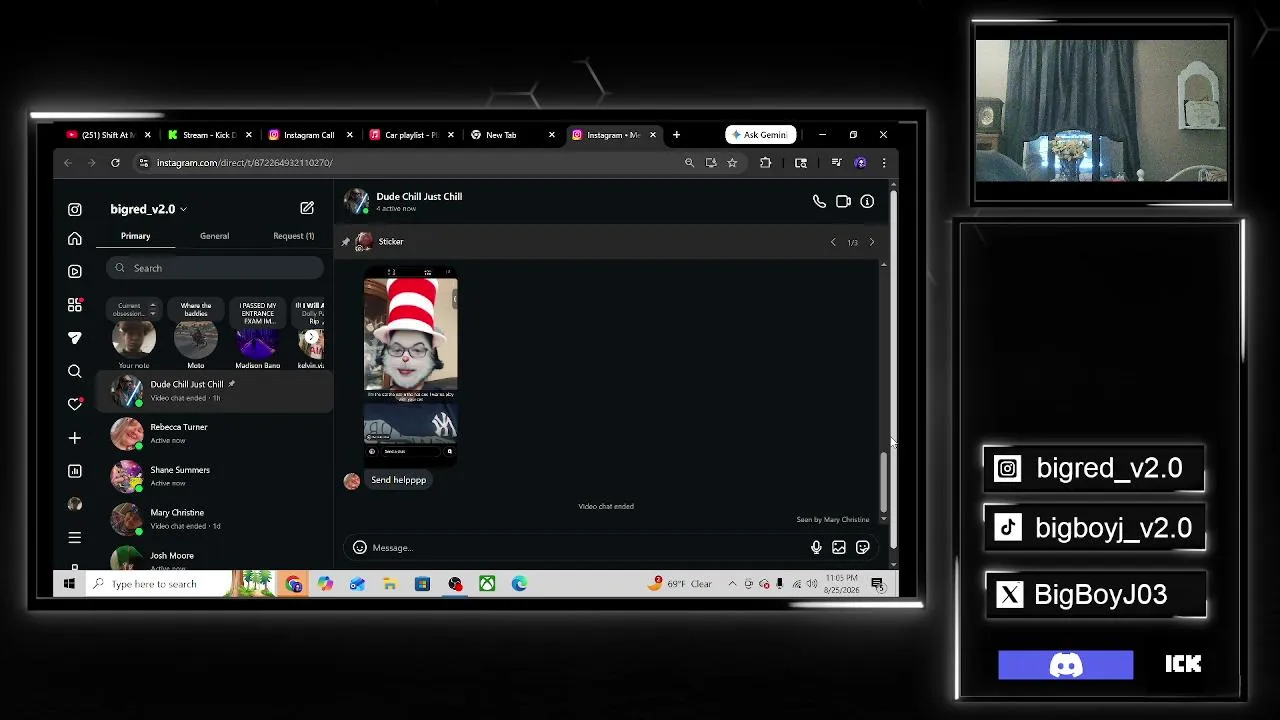Open Mary Christine conversation
Screen dimensions: 1280x720
click(x=214, y=519)
